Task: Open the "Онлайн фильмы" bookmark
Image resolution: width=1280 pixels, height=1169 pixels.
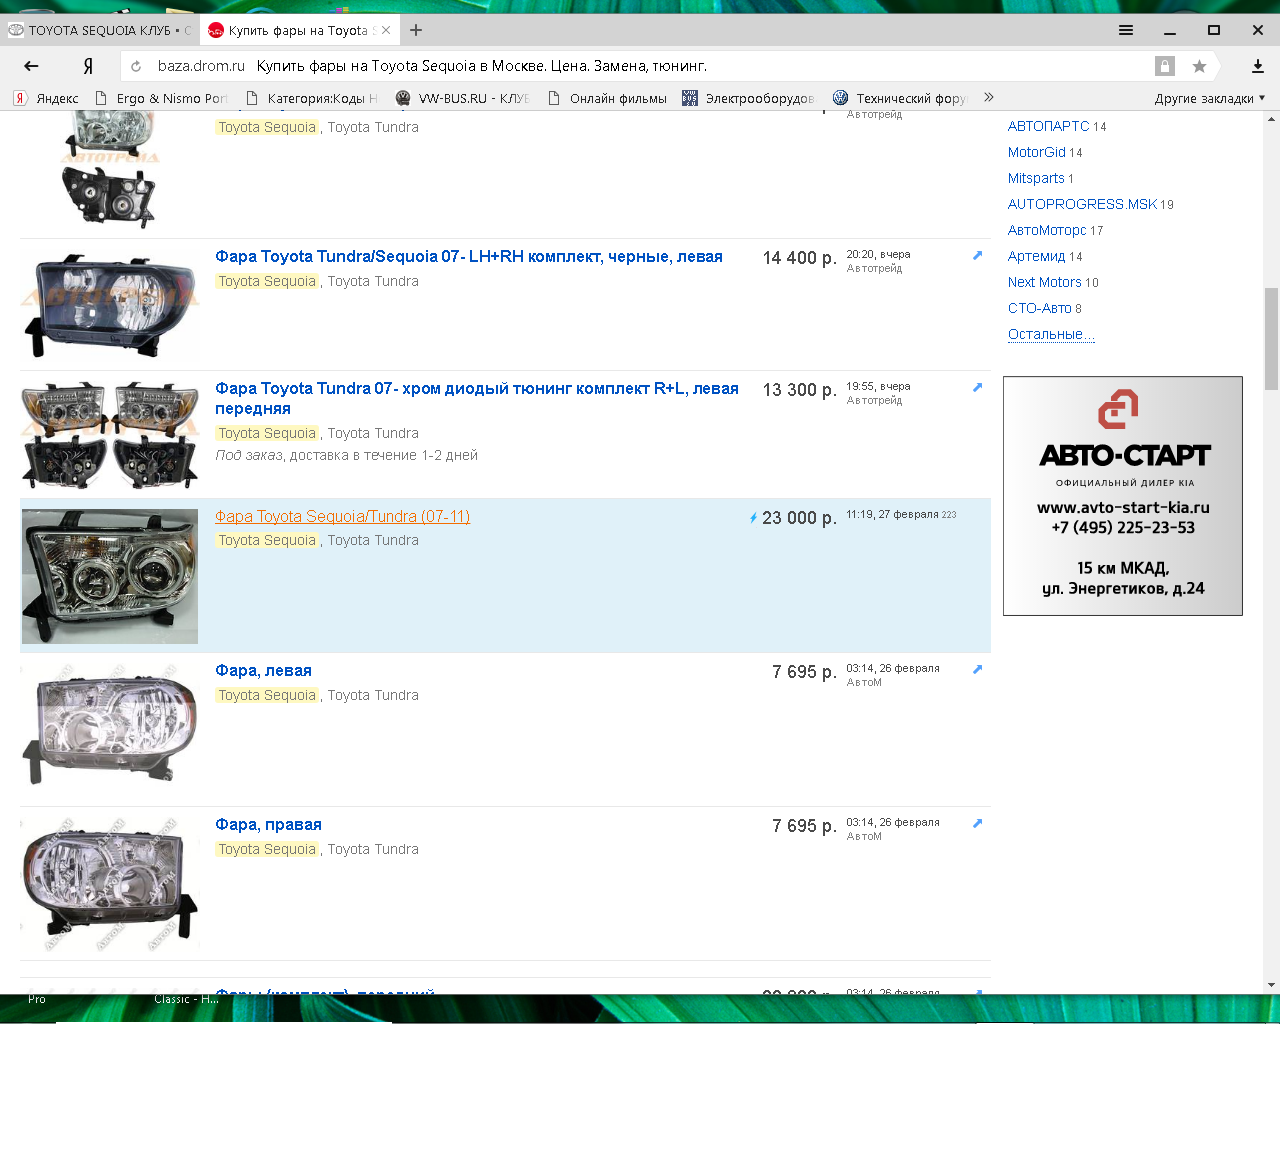Action: tap(617, 98)
